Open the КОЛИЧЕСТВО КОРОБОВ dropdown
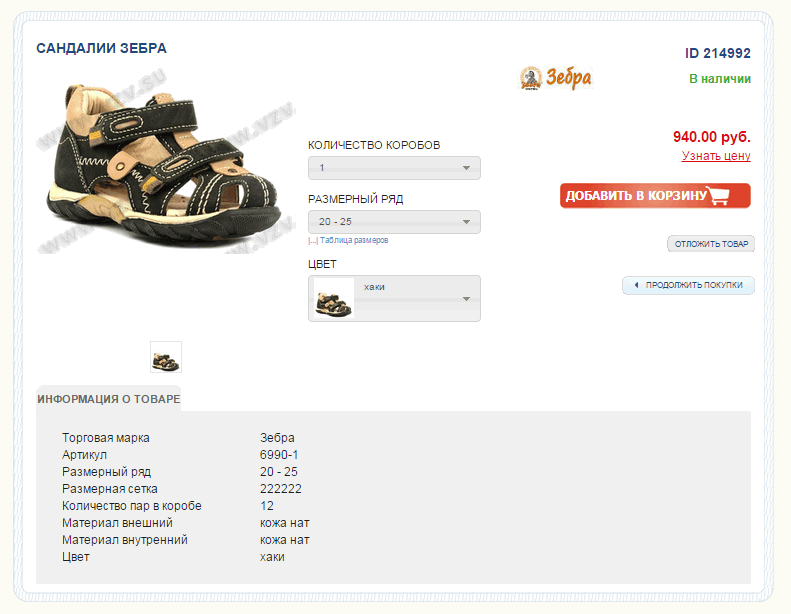Screen dimensions: 791x614 point(394,168)
